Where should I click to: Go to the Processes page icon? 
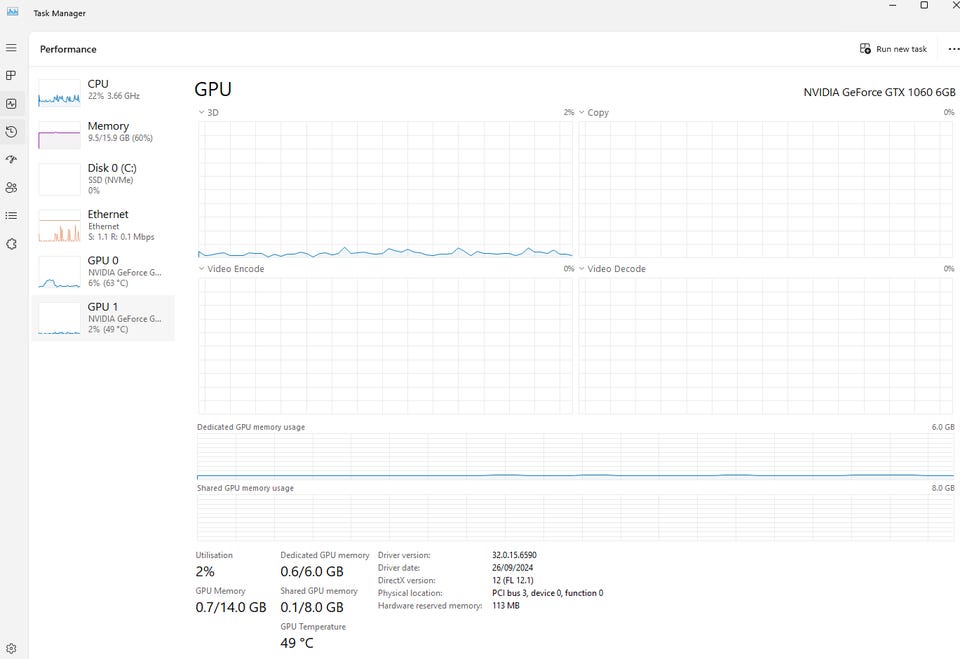click(11, 76)
